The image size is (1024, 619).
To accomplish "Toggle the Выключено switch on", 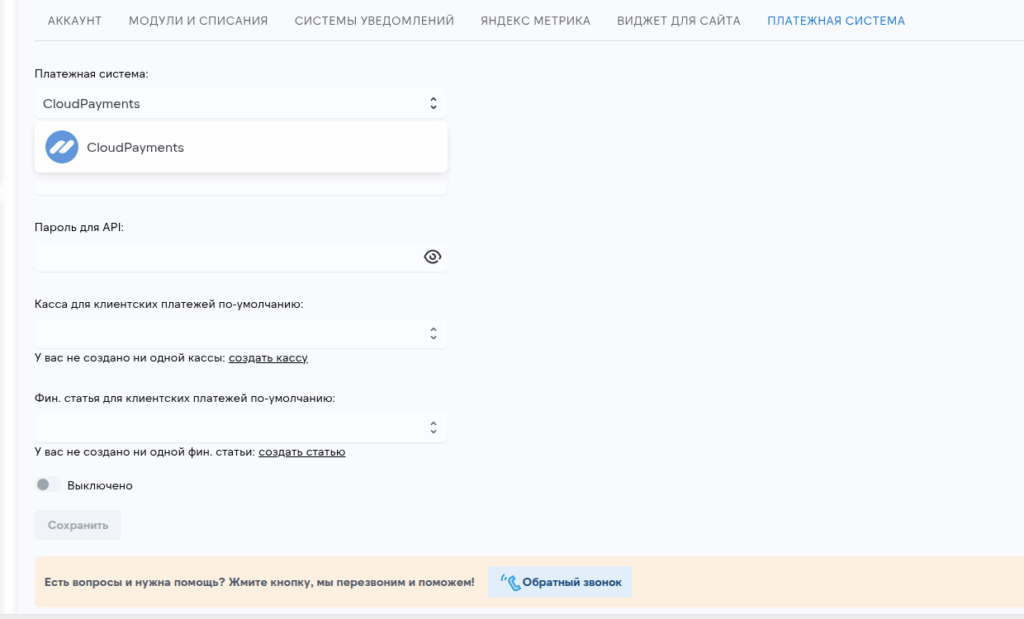I will point(44,485).
